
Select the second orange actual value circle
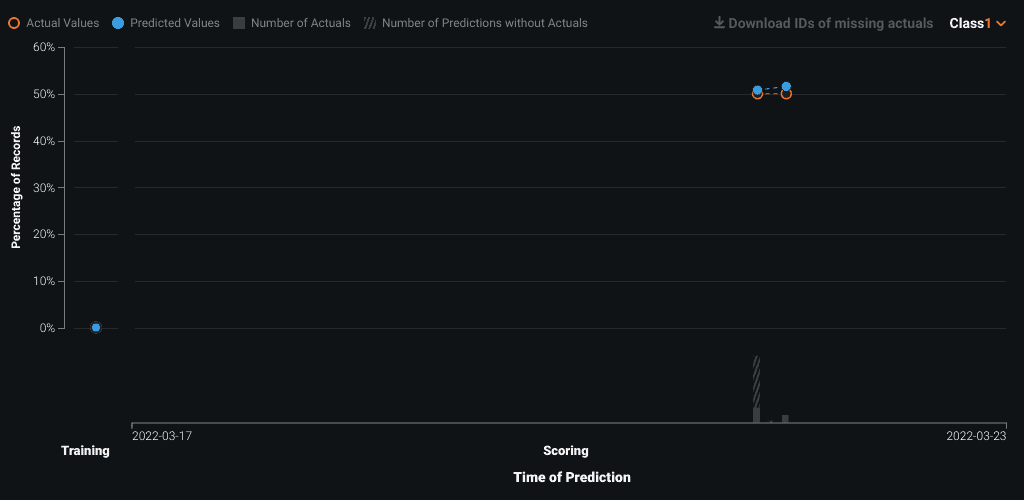786,94
